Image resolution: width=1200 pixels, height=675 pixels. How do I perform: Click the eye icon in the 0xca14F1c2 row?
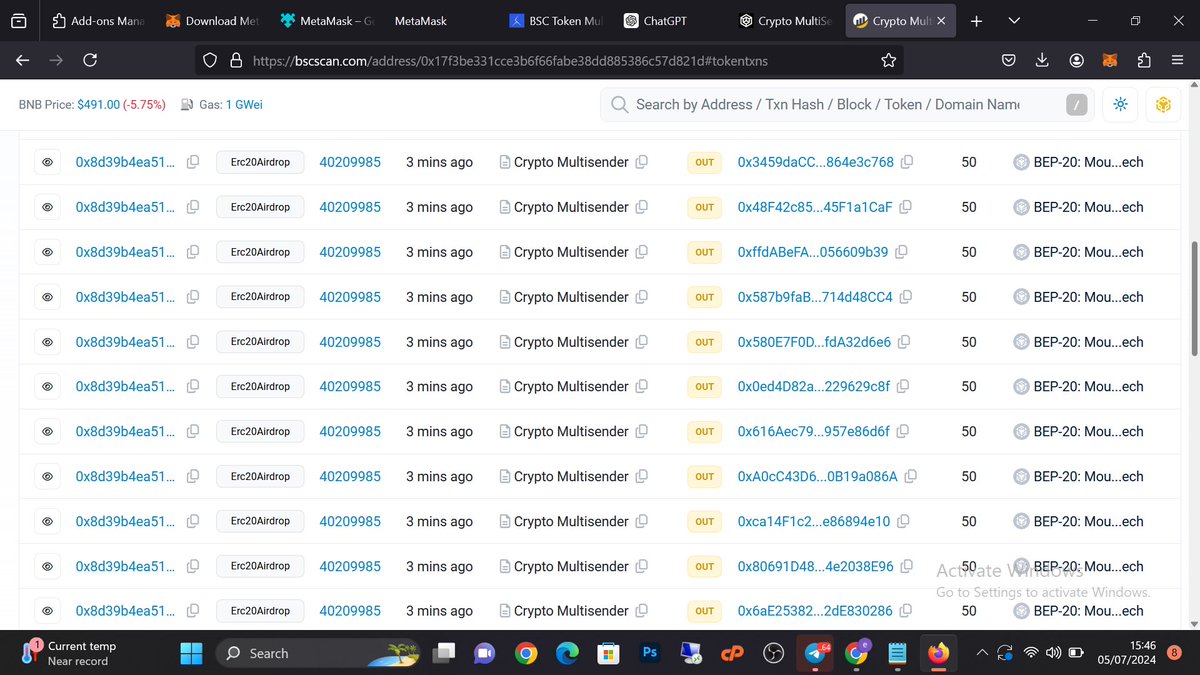click(x=47, y=521)
